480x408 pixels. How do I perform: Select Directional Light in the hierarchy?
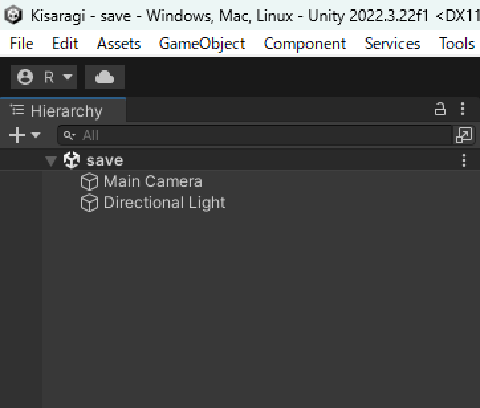165,203
